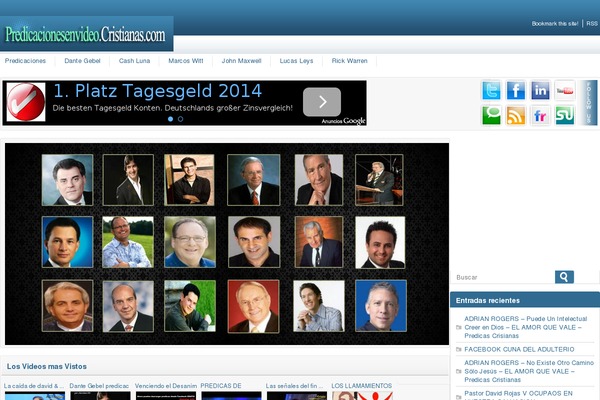Click the red checkmark ad logo
The height and width of the screenshot is (400, 600).
point(26,102)
